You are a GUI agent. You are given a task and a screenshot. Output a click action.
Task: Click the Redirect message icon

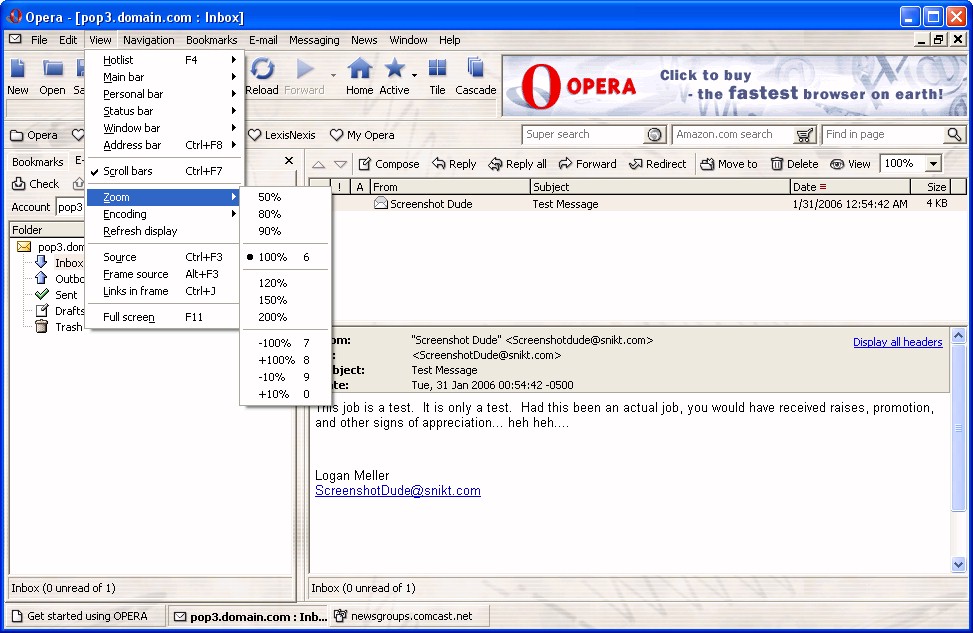point(636,164)
